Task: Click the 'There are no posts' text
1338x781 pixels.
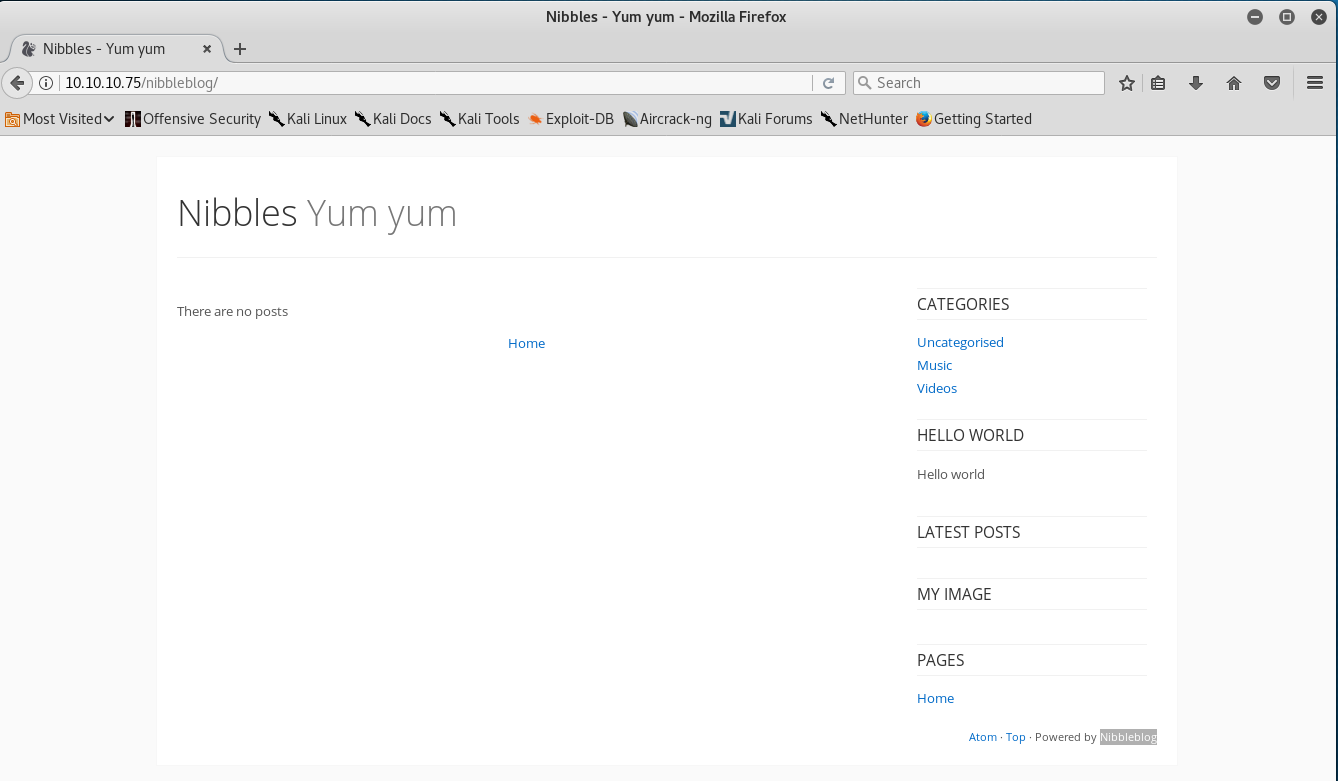Action: point(232,311)
